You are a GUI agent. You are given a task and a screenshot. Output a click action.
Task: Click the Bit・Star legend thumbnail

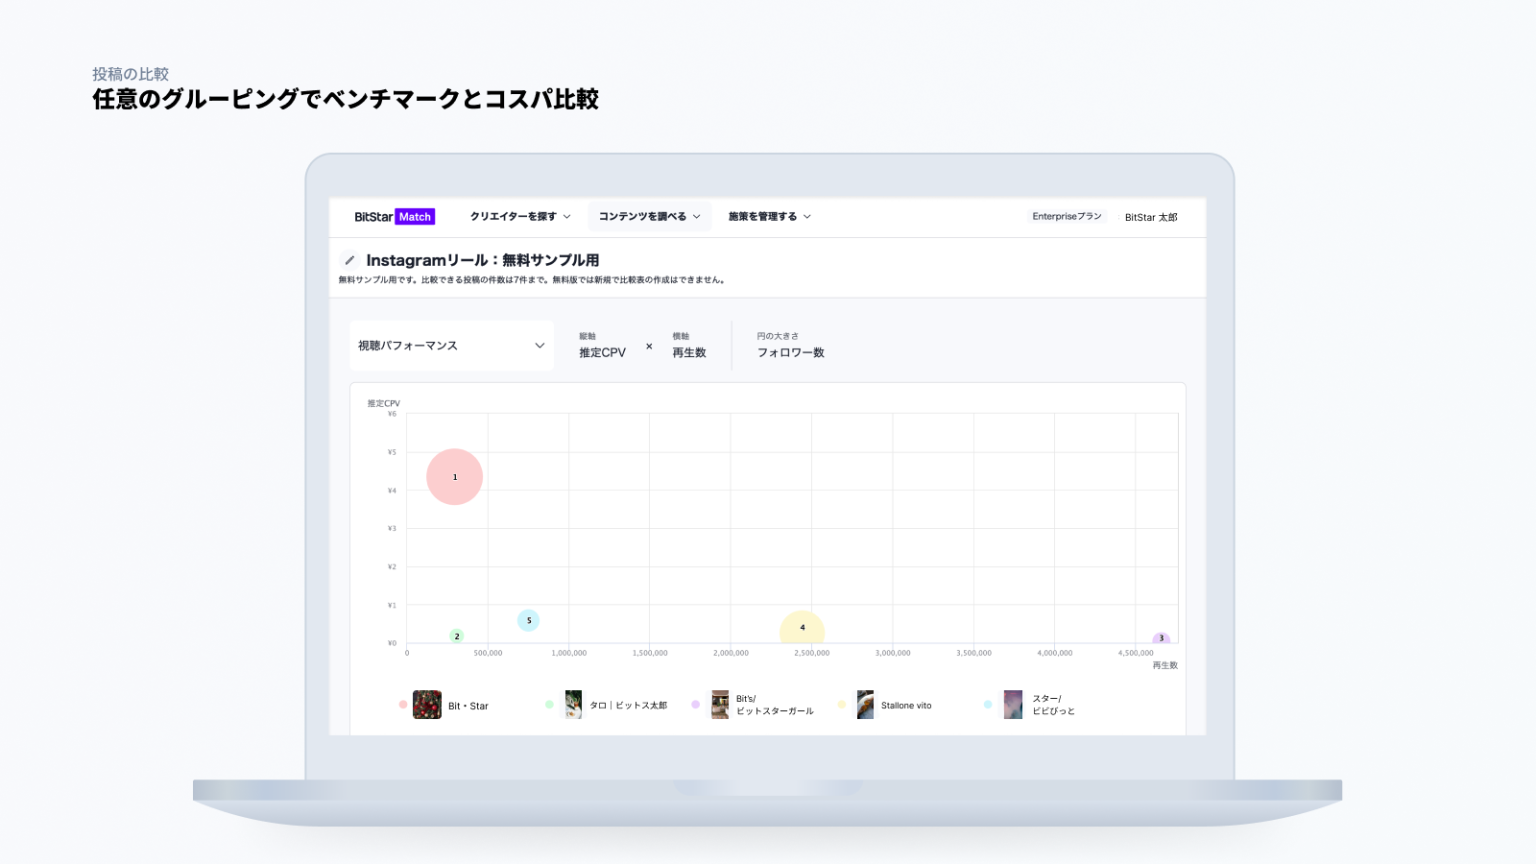pos(427,705)
